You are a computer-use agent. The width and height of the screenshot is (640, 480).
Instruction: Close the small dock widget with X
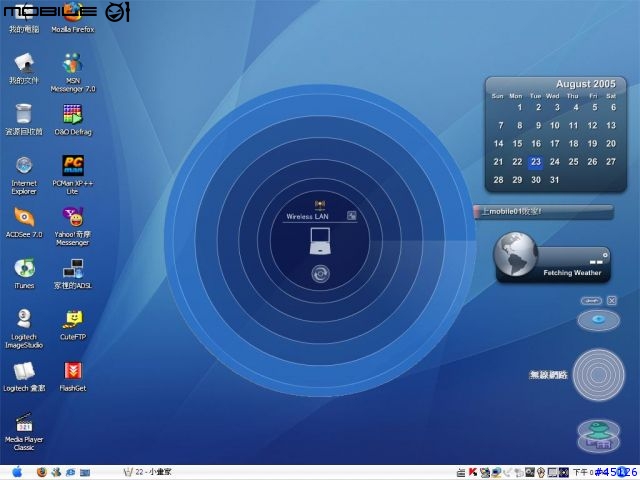(611, 301)
